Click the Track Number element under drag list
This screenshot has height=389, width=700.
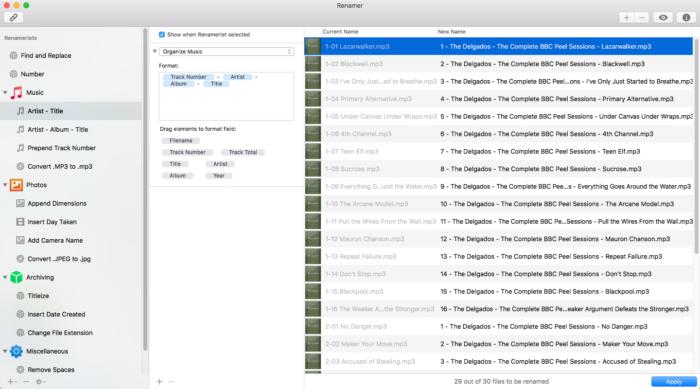[188, 152]
